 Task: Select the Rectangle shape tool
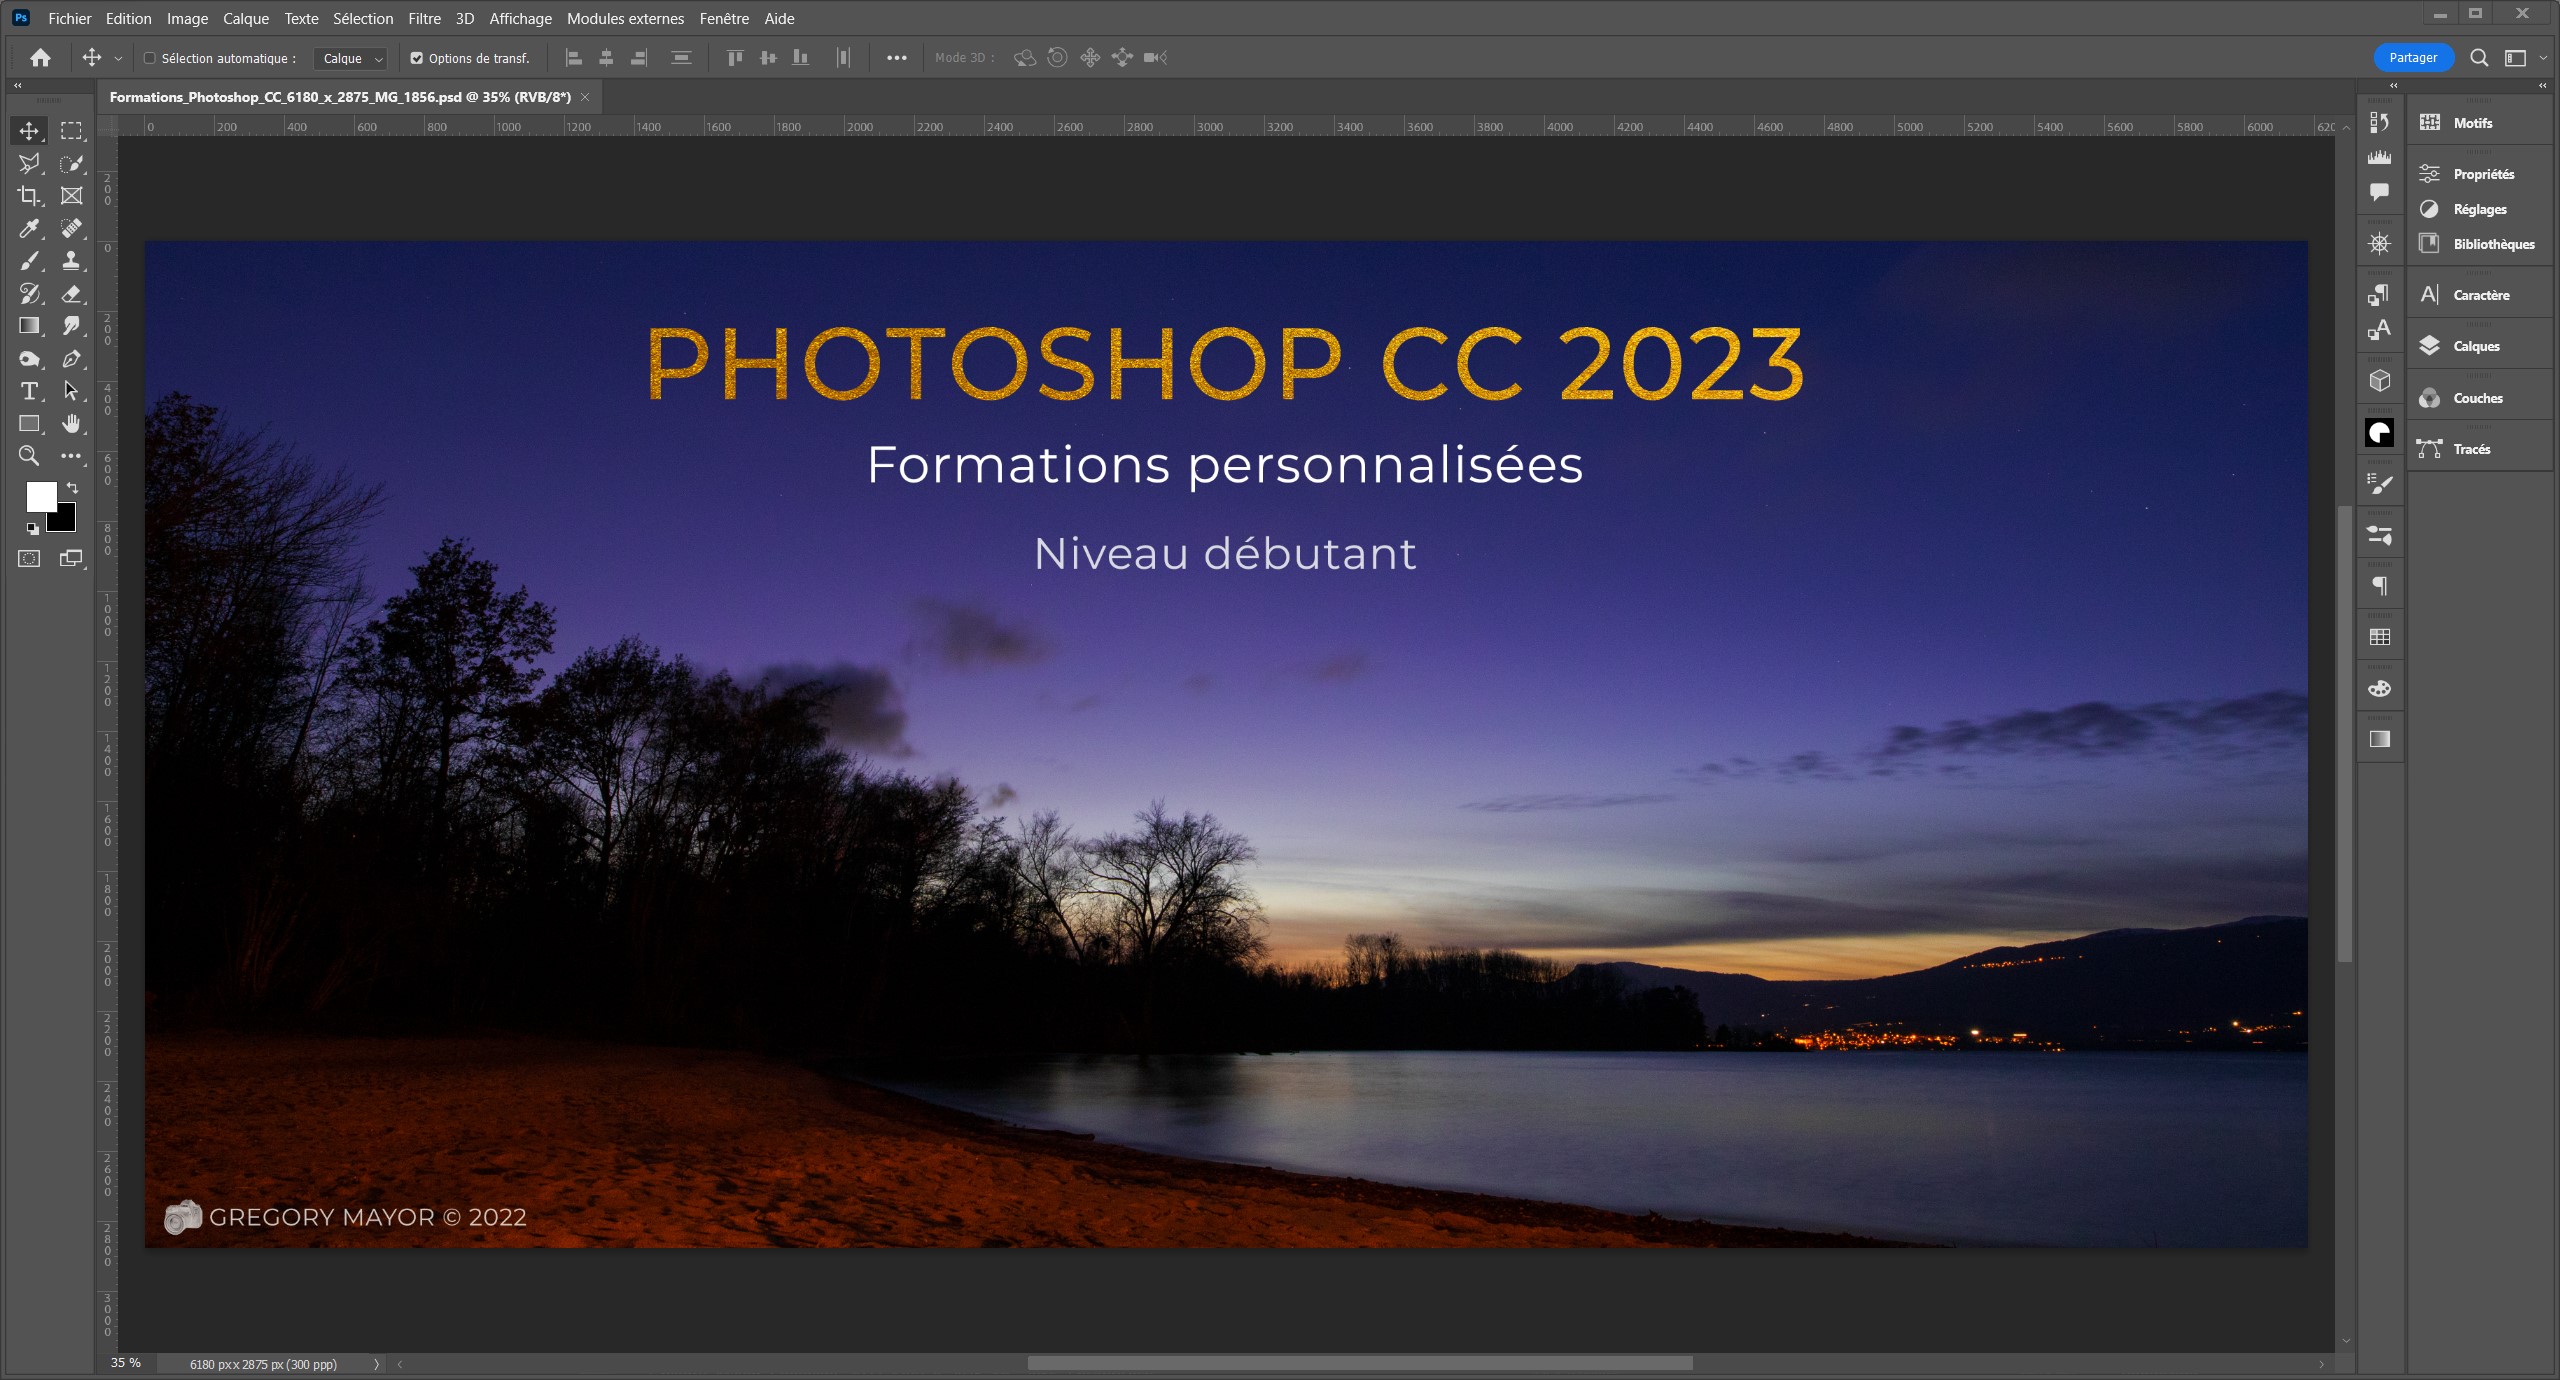29,424
